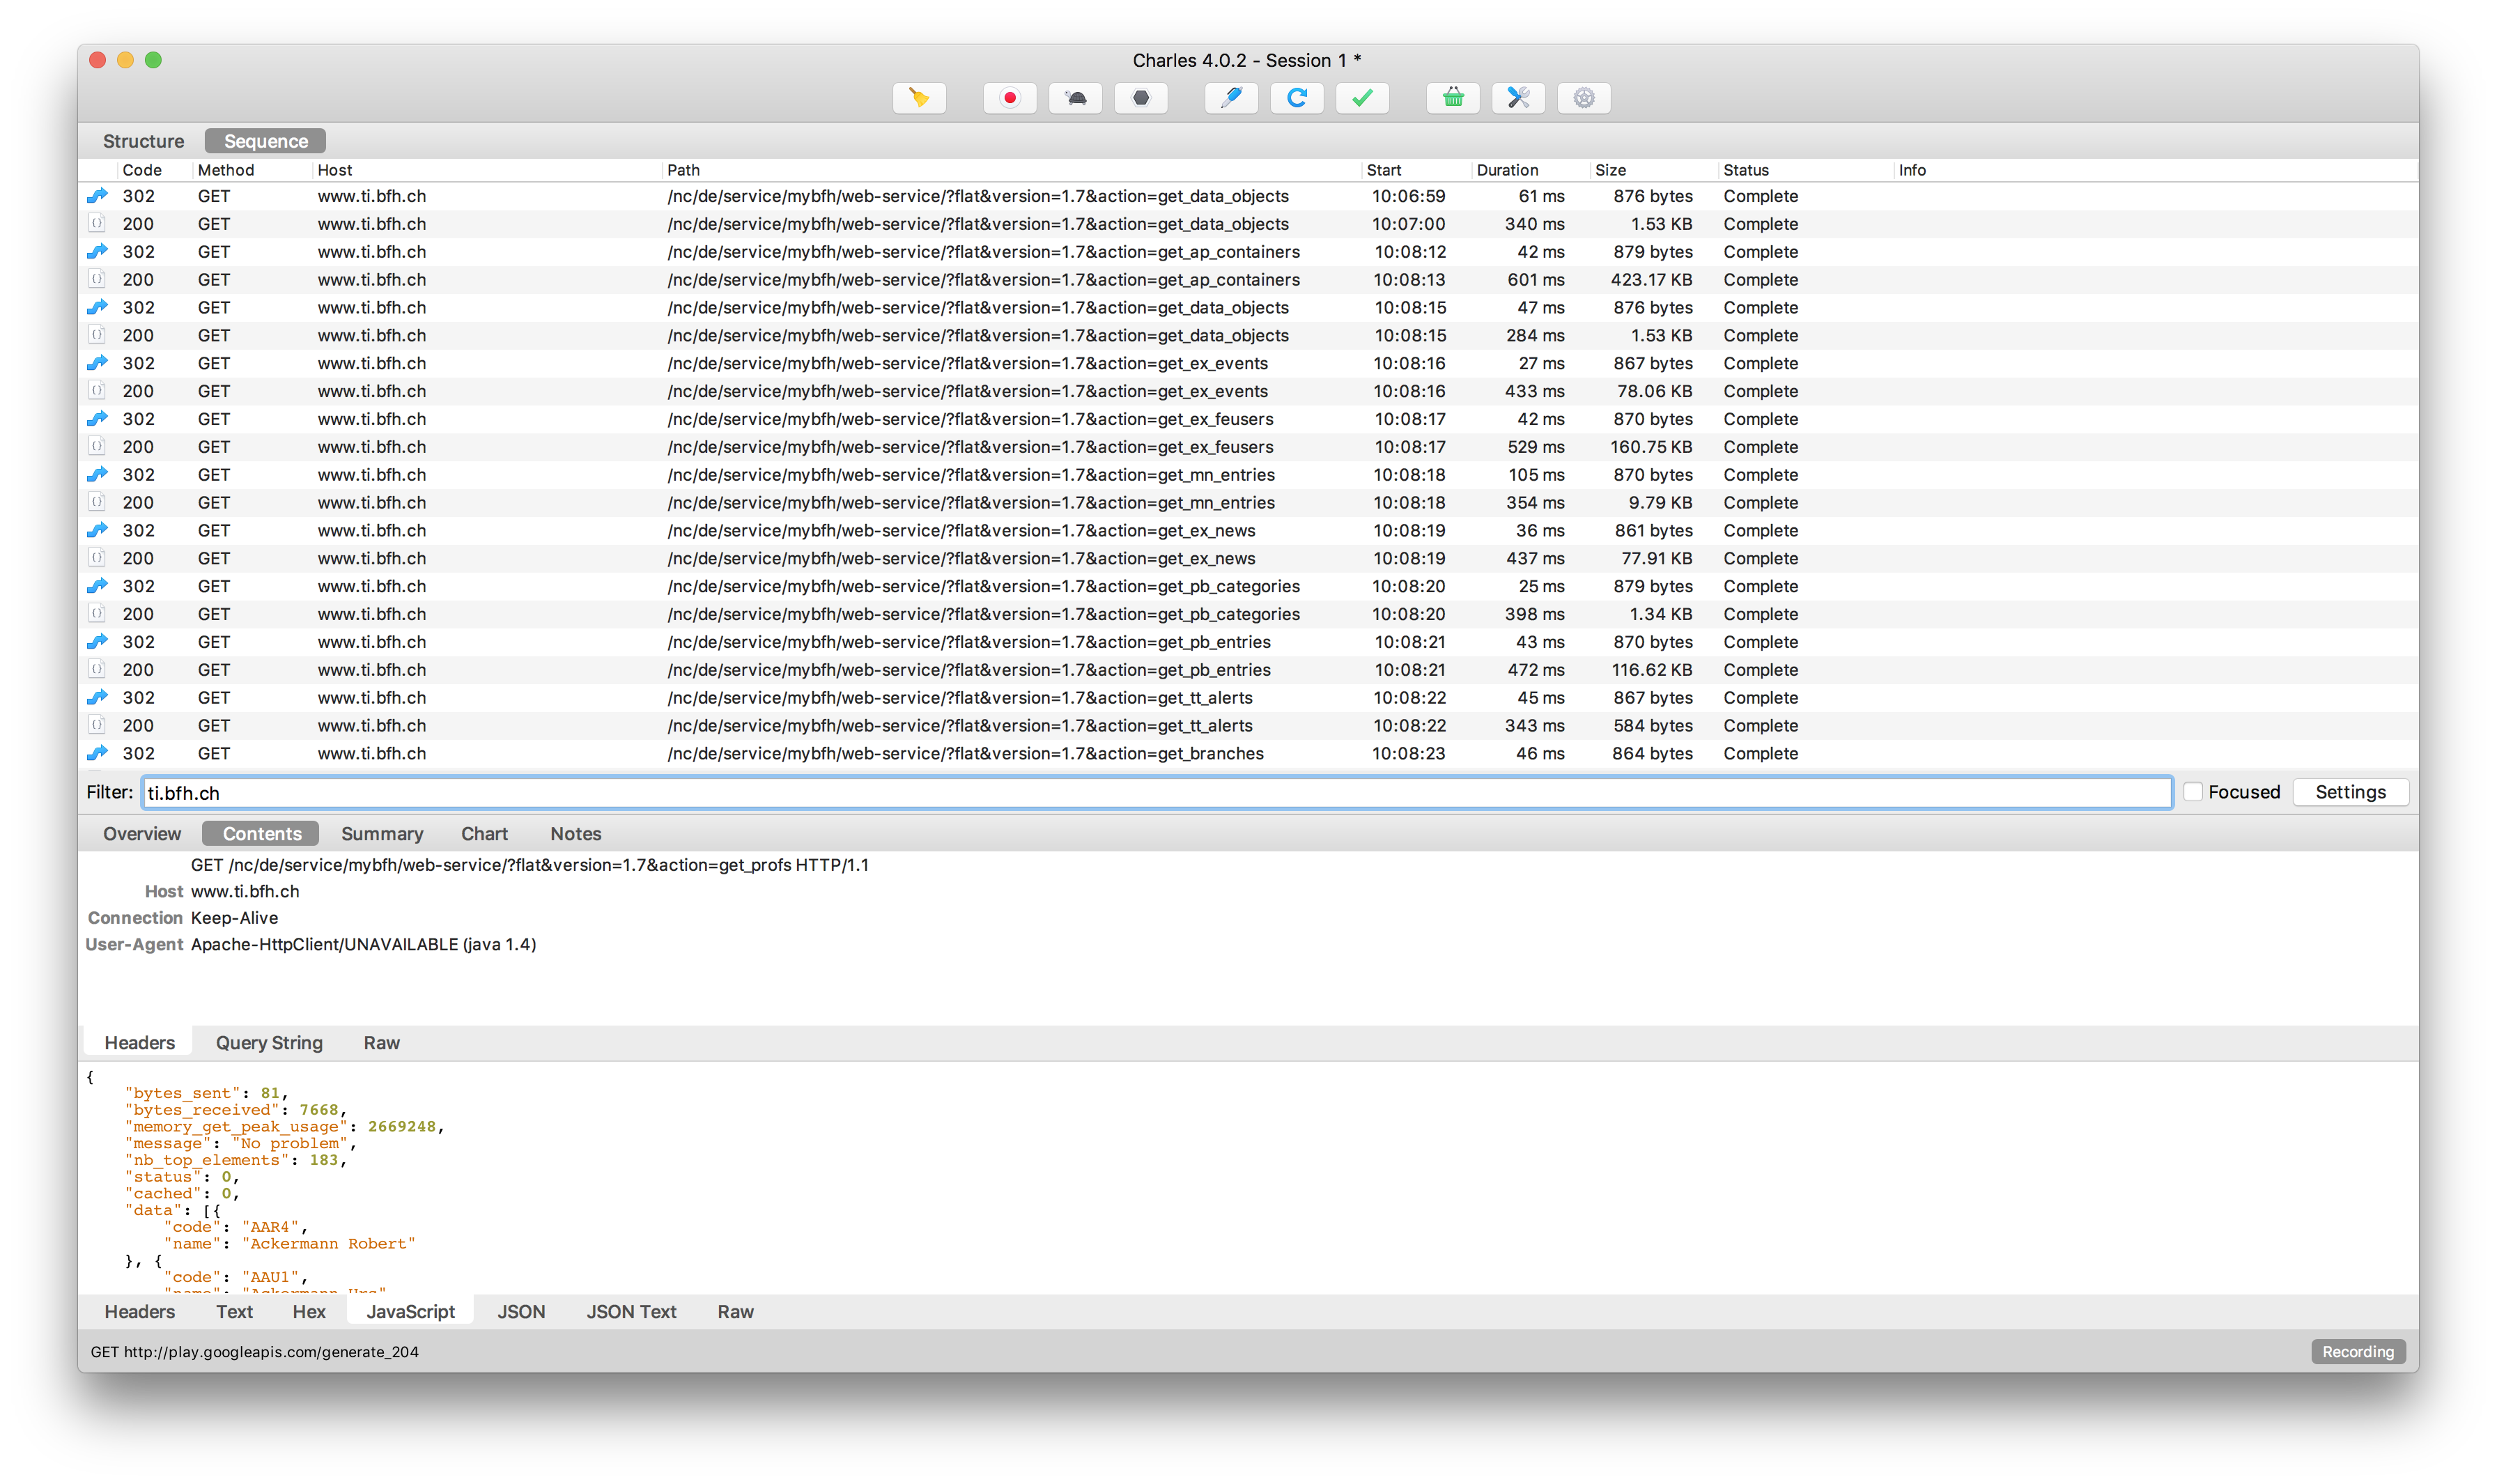This screenshot has height=1484, width=2497.
Task: Sort the list by the Size column header
Action: pyautogui.click(x=1610, y=170)
